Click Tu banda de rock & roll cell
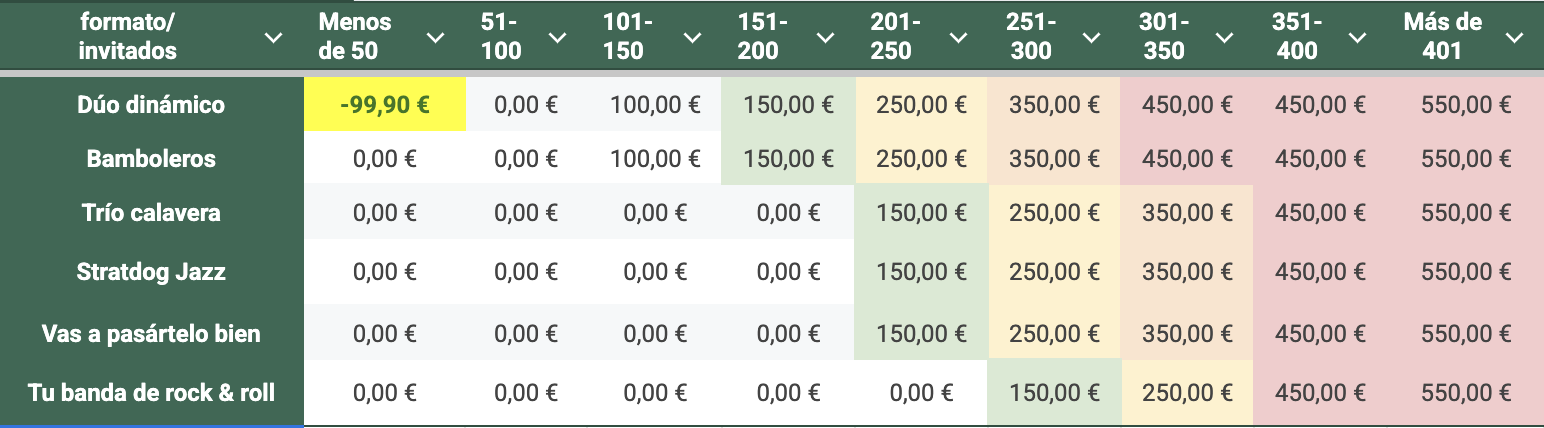Screen dimensions: 1544x428 [x=151, y=392]
